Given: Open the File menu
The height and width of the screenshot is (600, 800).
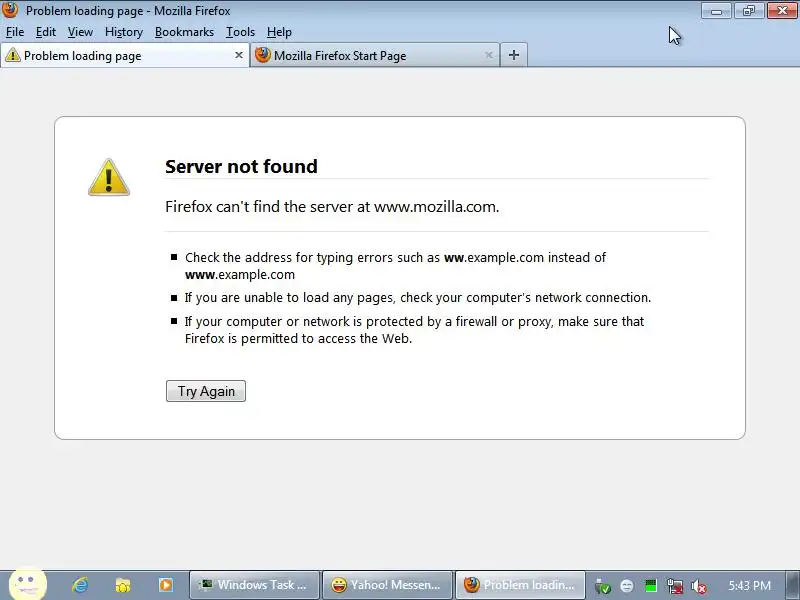Looking at the screenshot, I should pos(15,32).
